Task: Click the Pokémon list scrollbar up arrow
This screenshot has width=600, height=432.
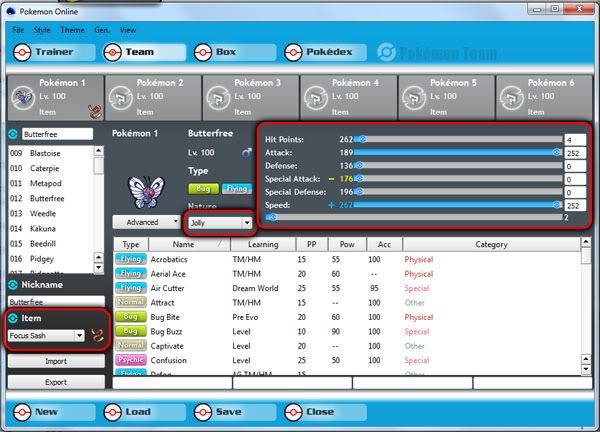Action: (99, 151)
